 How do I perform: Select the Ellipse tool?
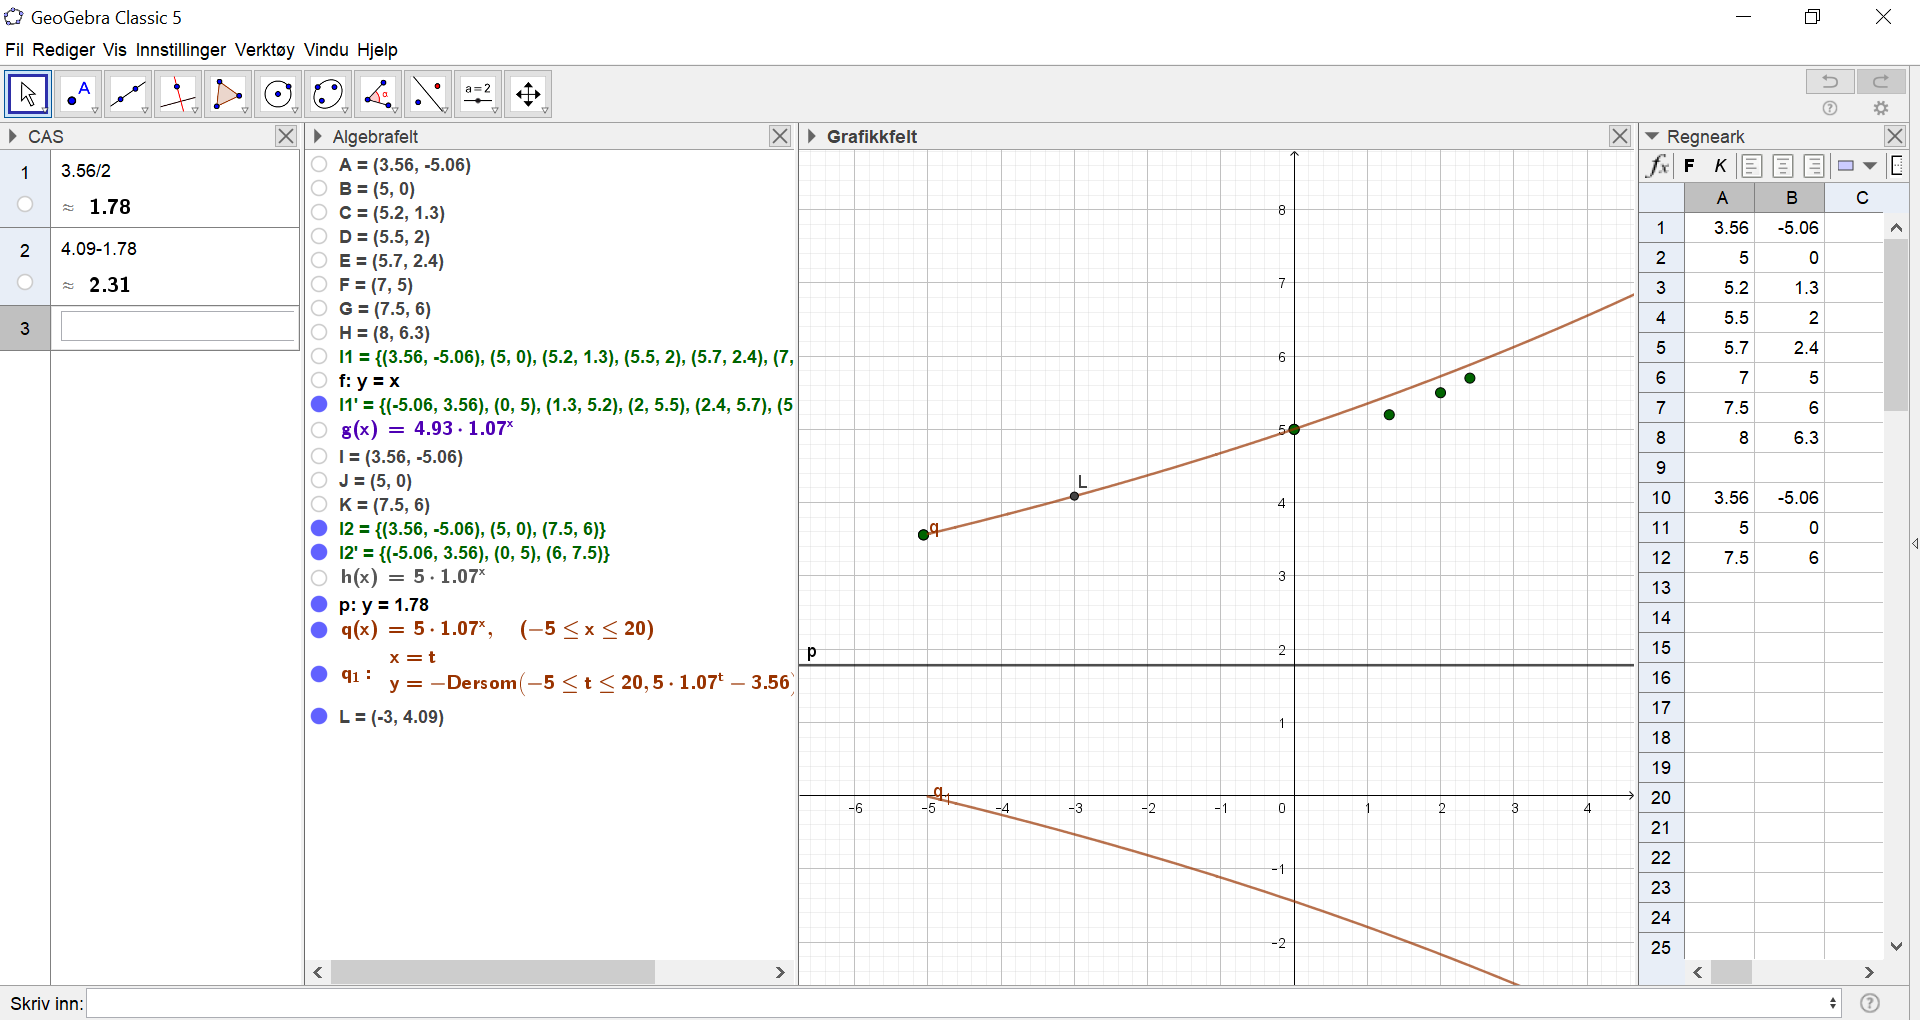(x=328, y=94)
